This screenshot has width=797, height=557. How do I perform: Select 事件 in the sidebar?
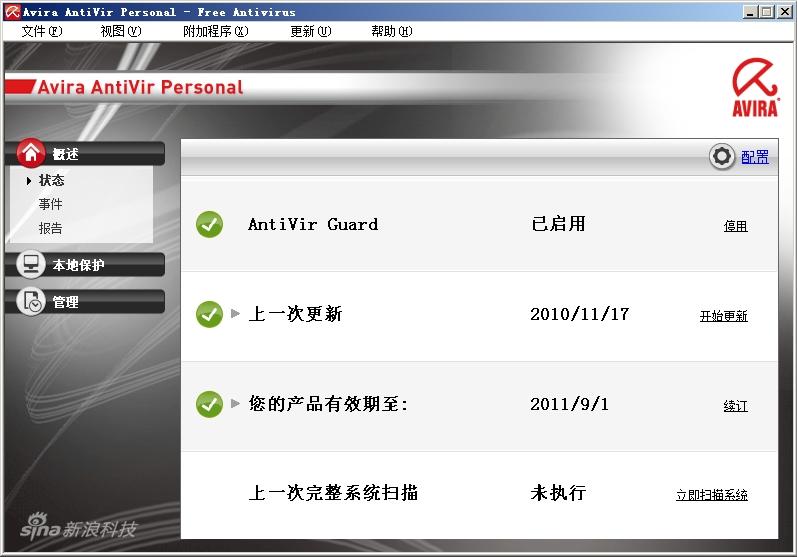50,204
